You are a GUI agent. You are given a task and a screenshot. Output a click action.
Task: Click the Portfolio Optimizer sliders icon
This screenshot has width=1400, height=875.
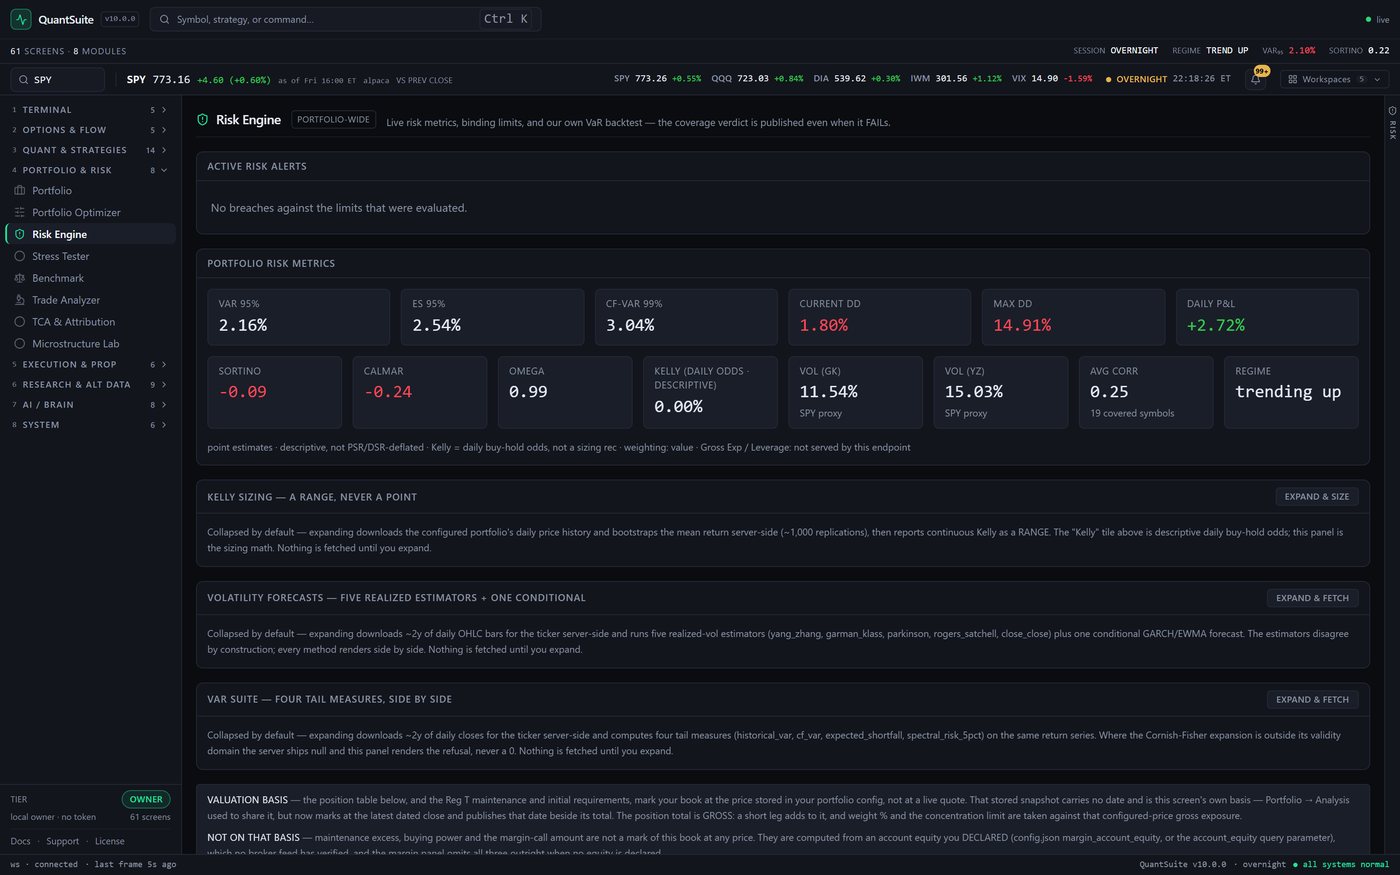coord(19,212)
